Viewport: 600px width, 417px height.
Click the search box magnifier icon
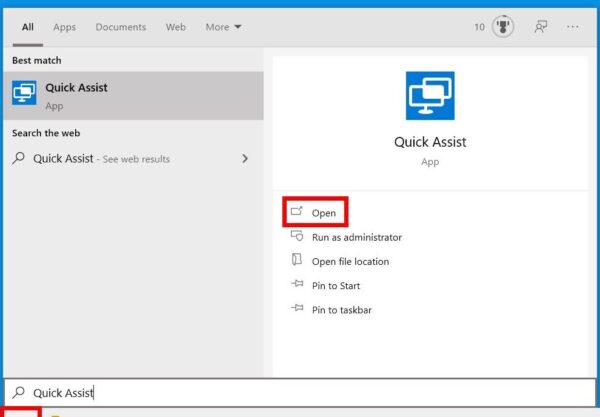(18, 392)
